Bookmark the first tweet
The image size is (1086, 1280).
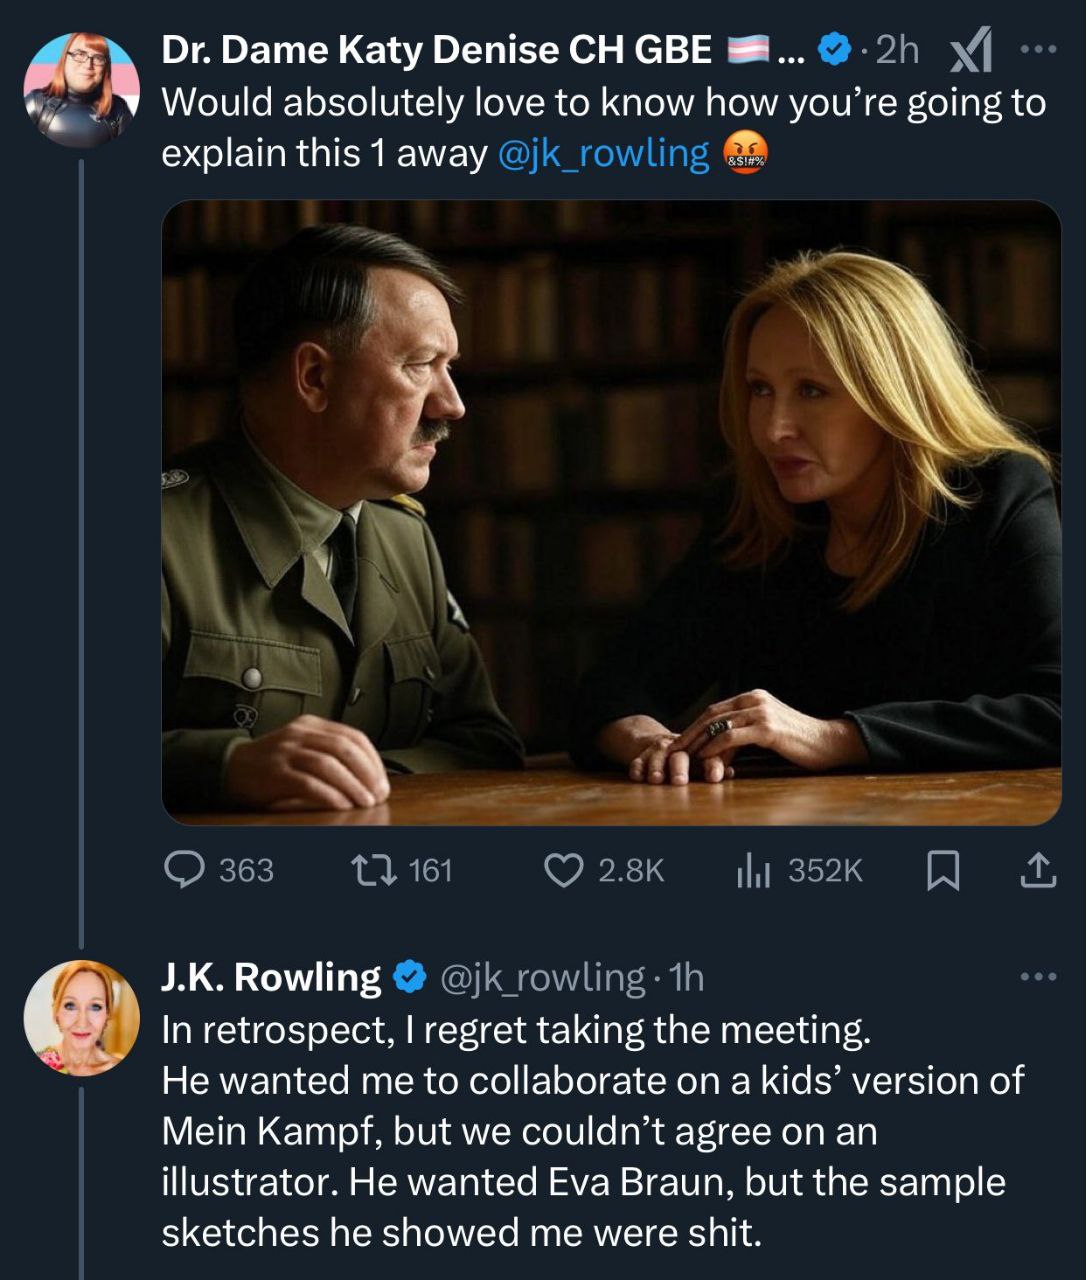(x=943, y=870)
